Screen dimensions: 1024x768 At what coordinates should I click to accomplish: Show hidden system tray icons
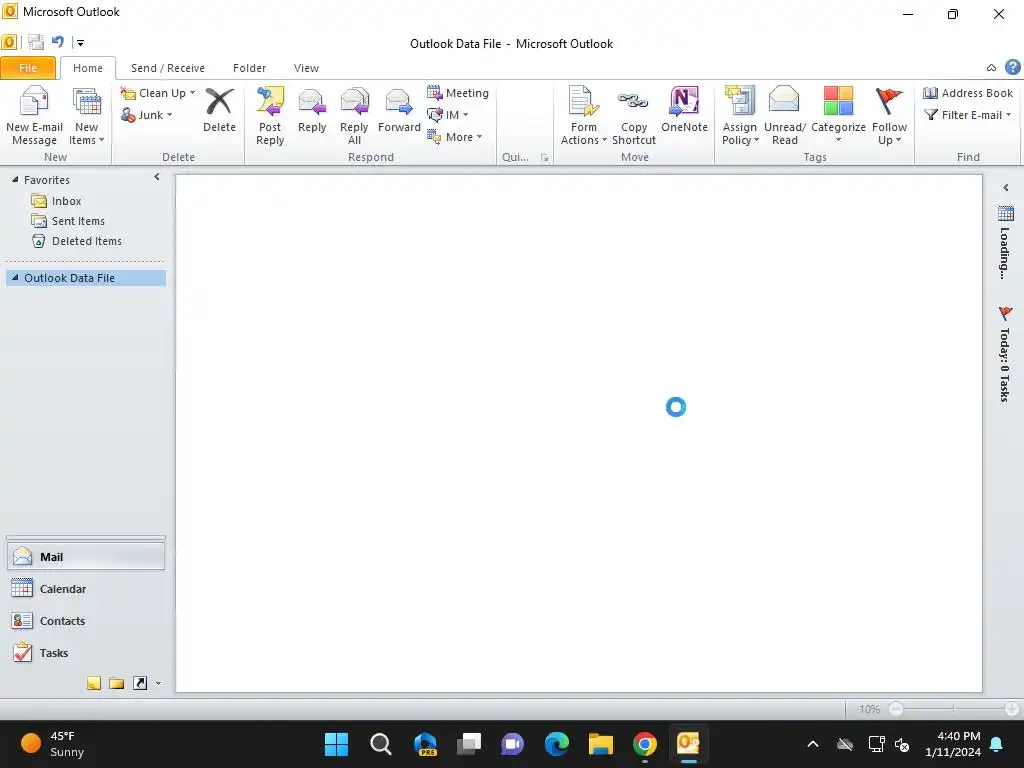pos(813,744)
